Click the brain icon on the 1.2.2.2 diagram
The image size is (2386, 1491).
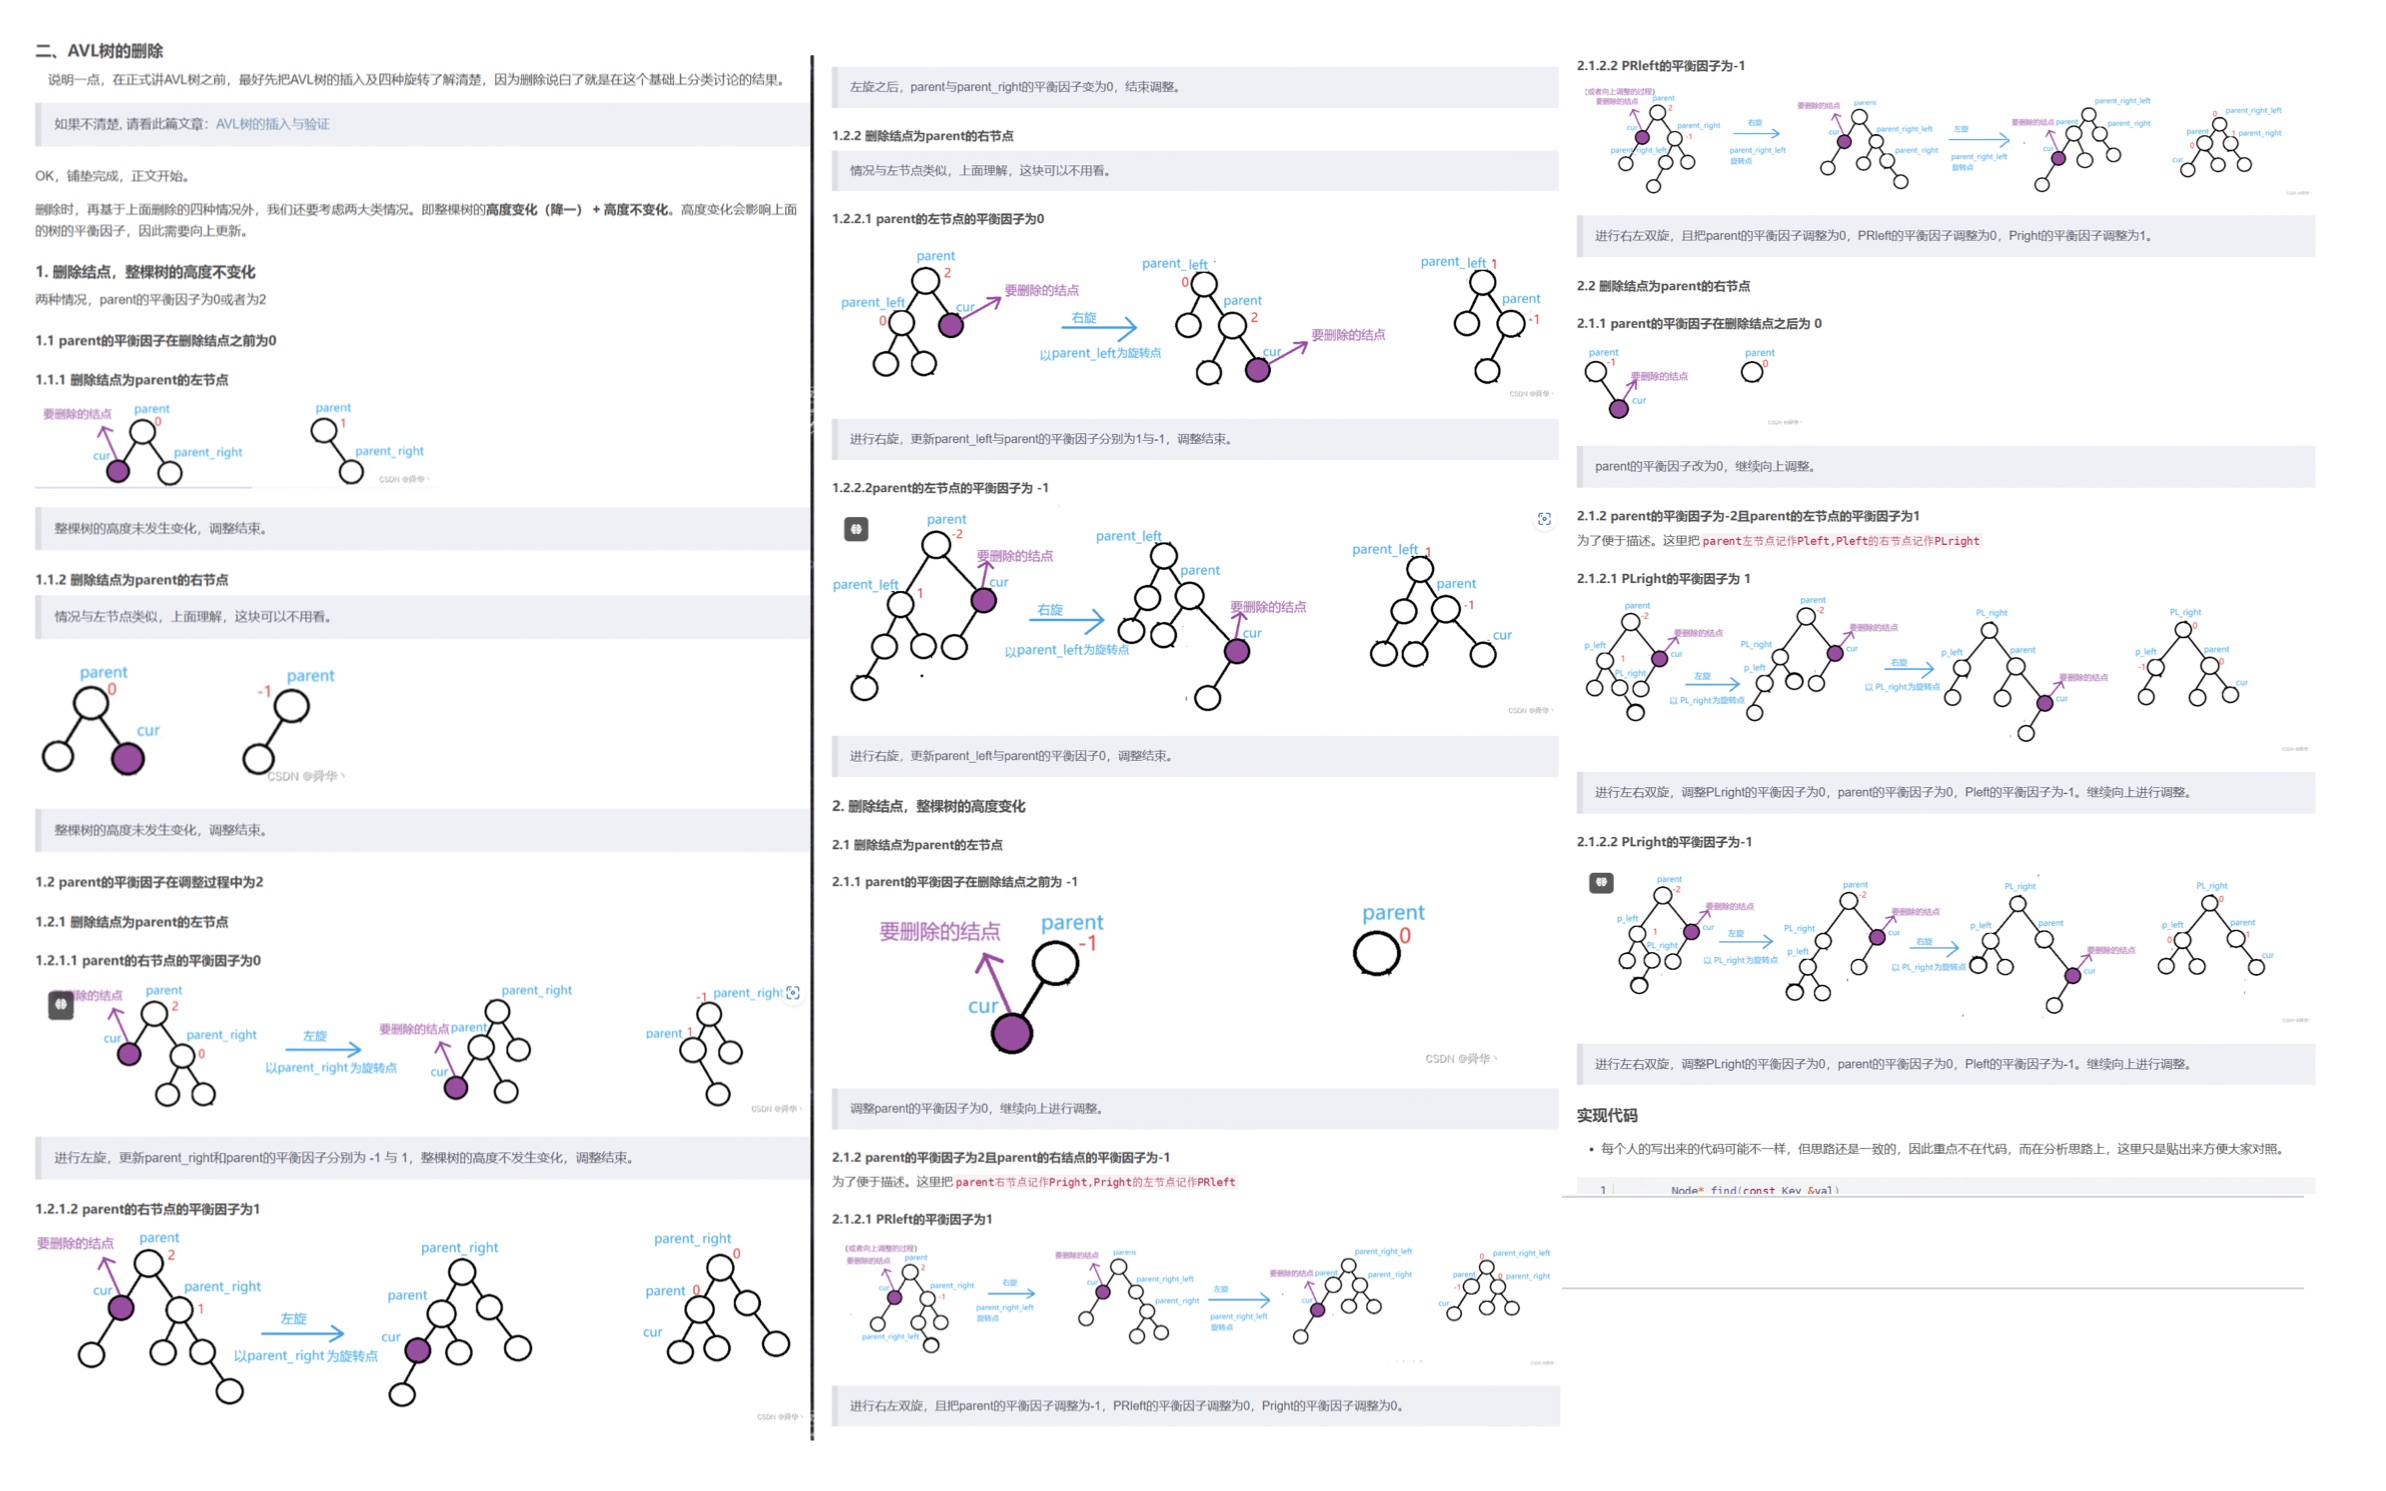pos(856,529)
